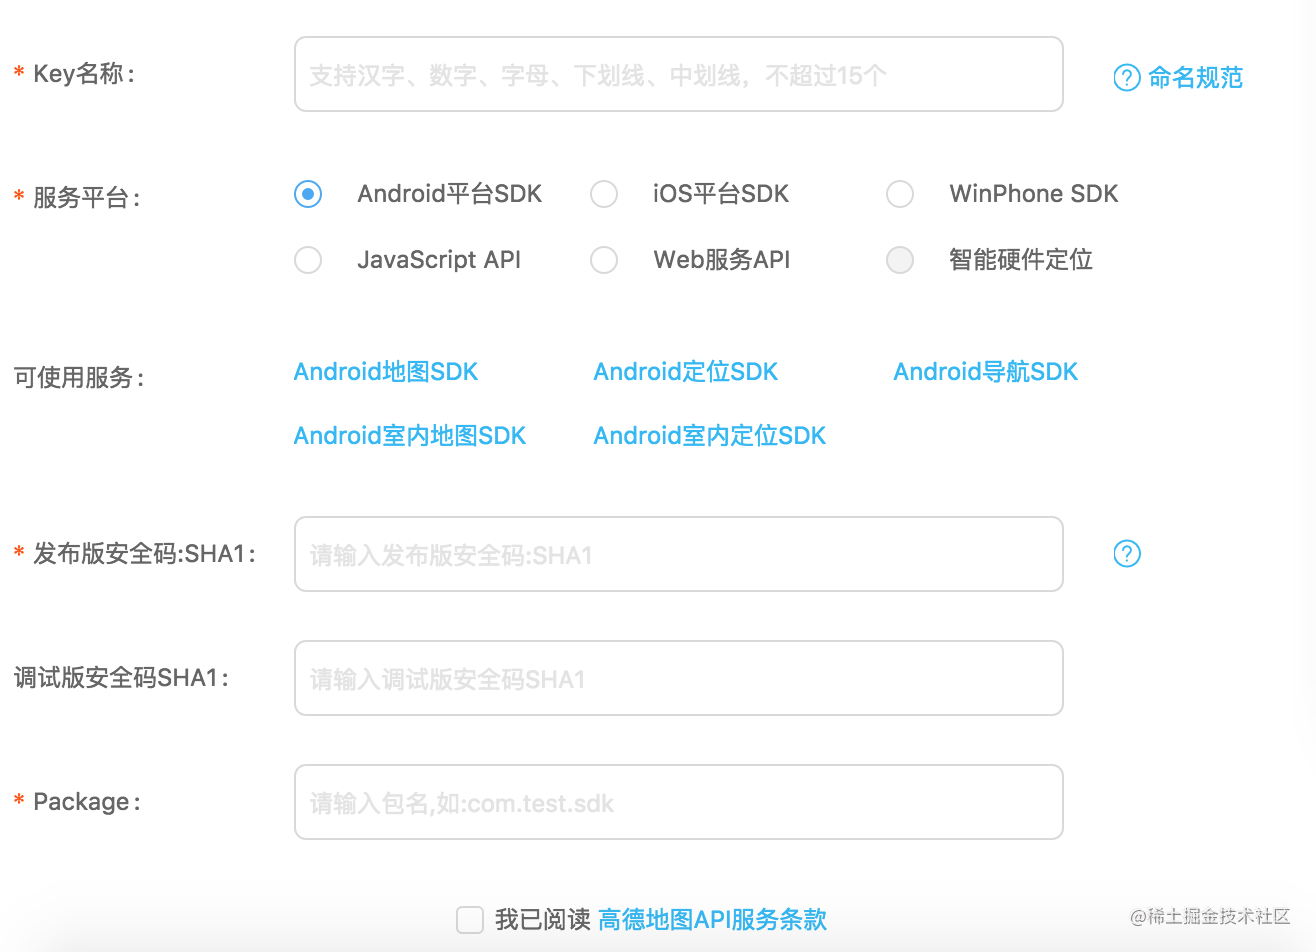1316x952 pixels.
Task: Click the help icon beside 发布版安全码:SHA1 field
Action: (1126, 553)
